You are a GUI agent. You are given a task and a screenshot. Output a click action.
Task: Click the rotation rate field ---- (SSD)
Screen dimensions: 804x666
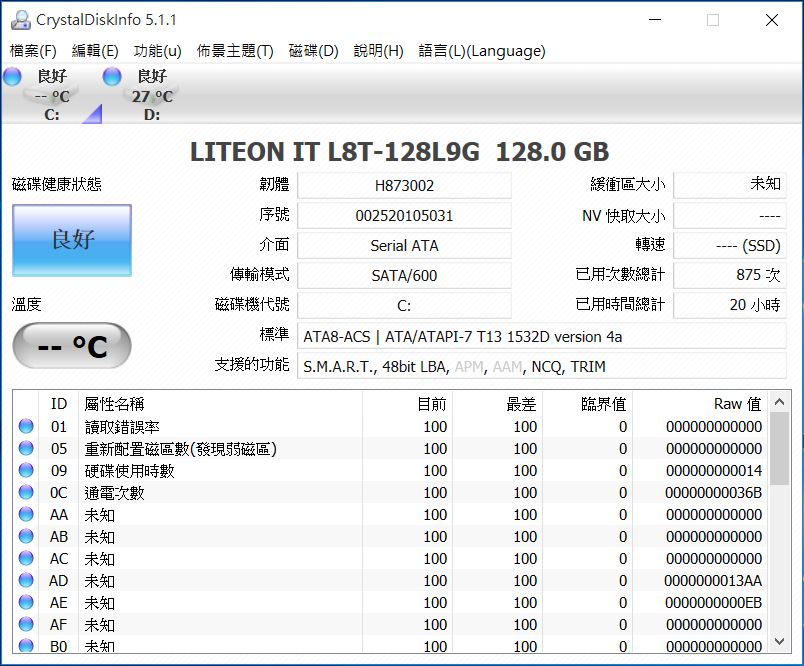pyautogui.click(x=730, y=246)
